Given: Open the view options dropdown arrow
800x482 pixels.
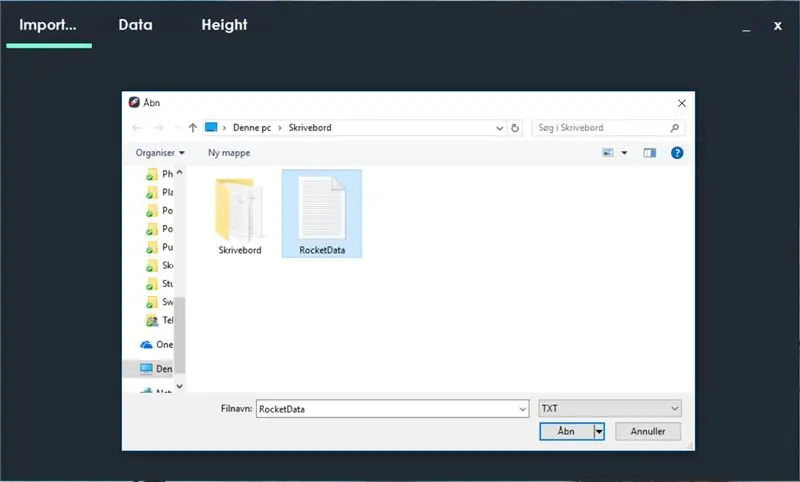Looking at the screenshot, I should 624,153.
